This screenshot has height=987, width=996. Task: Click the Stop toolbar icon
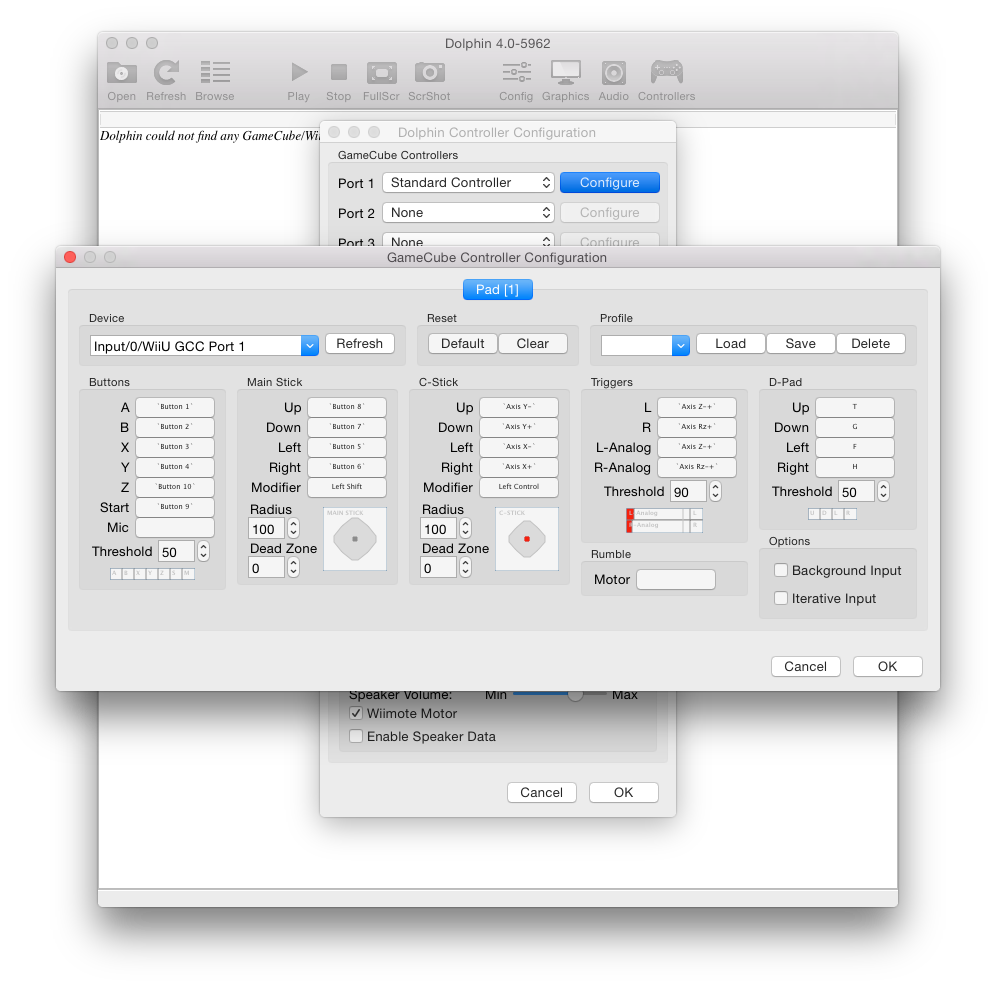339,72
